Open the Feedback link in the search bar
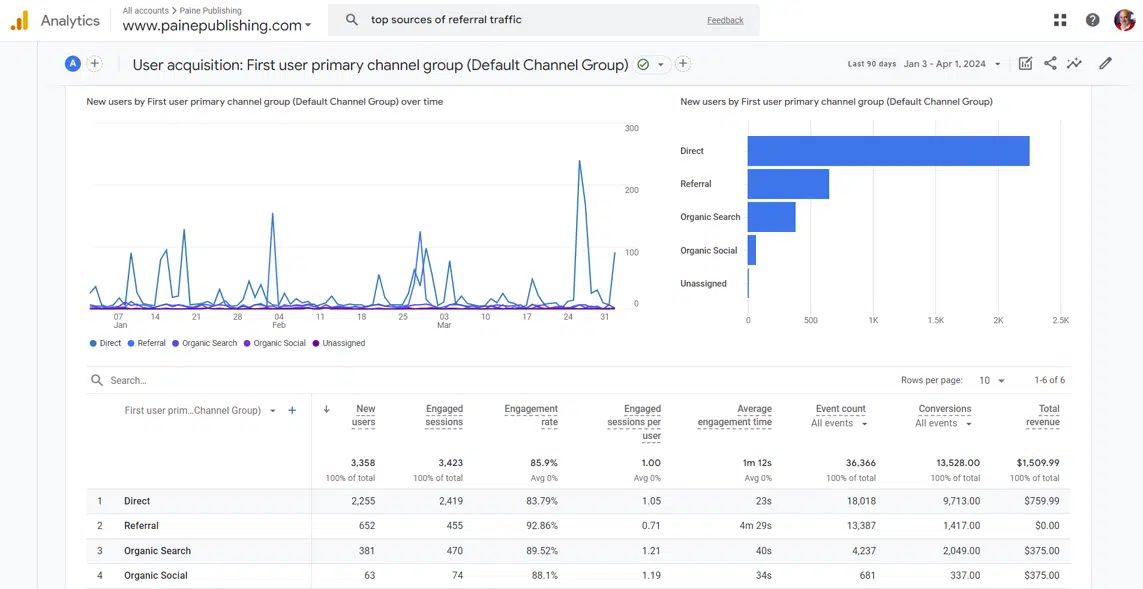Screen dimensions: 1143x589 (724, 19)
